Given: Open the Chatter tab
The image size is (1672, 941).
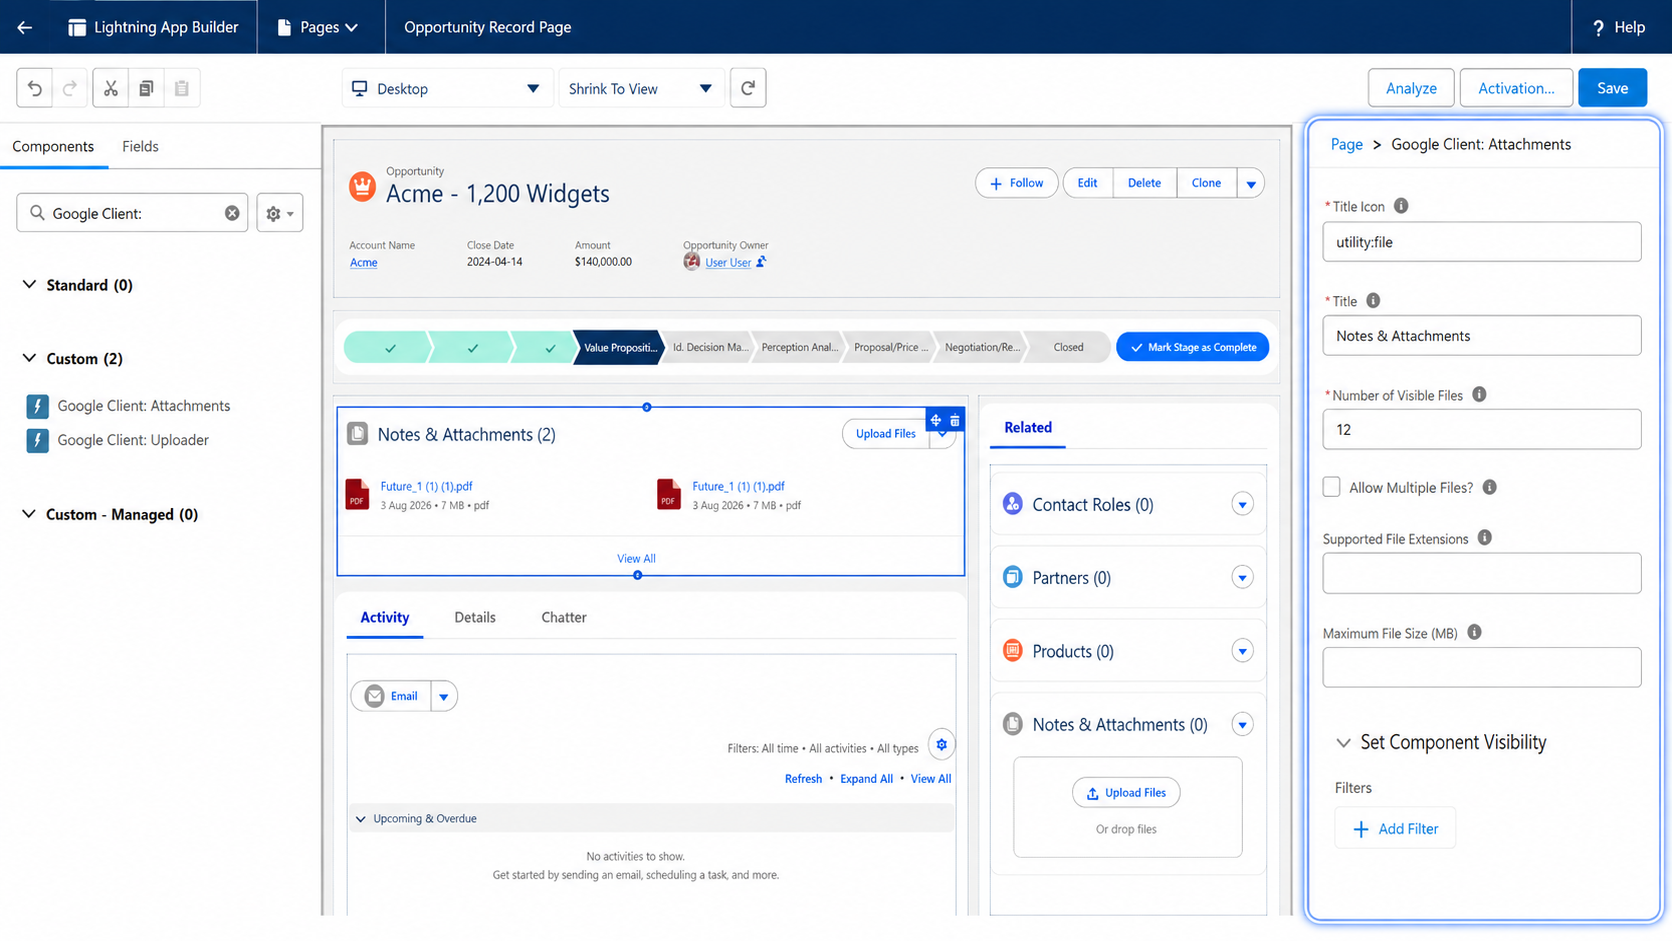Looking at the screenshot, I should click(564, 617).
